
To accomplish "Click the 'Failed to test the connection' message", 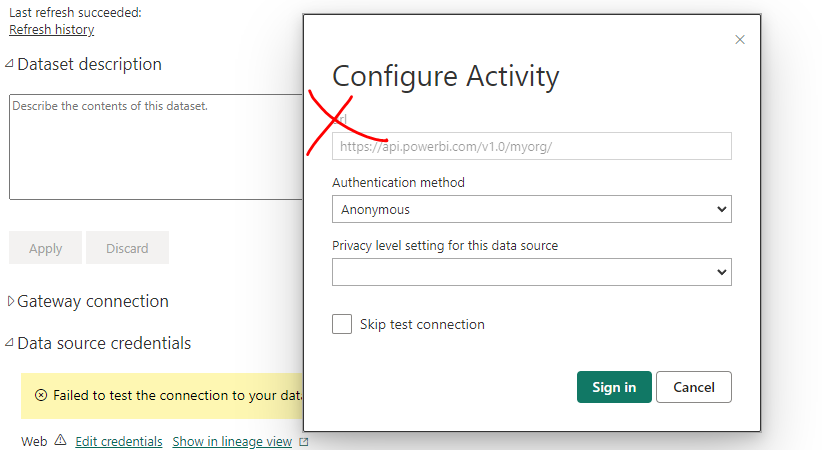I will 178,395.
